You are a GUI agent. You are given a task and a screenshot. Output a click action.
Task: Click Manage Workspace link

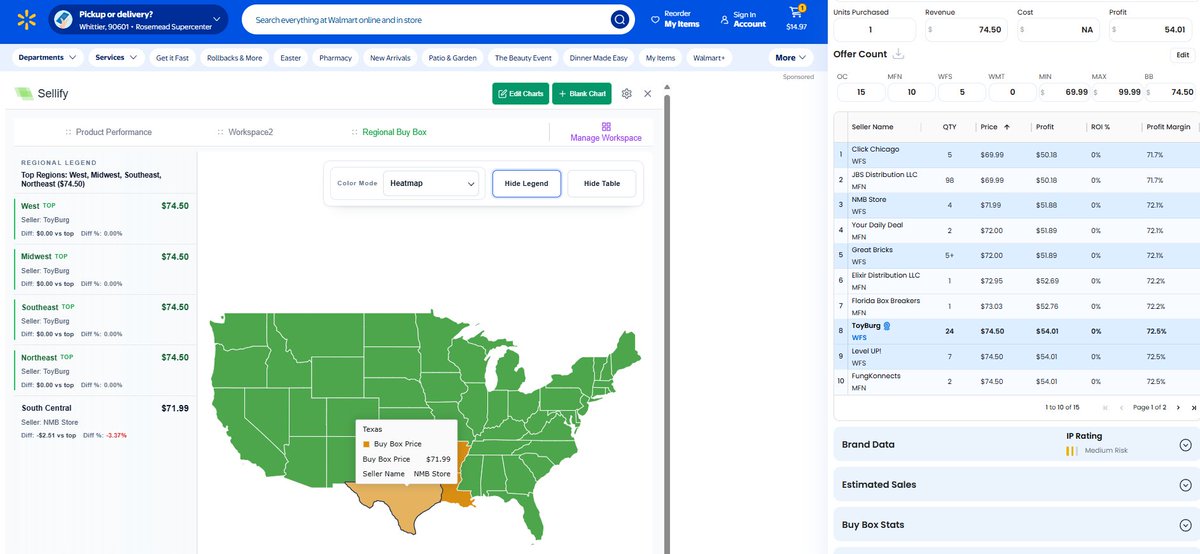[606, 138]
